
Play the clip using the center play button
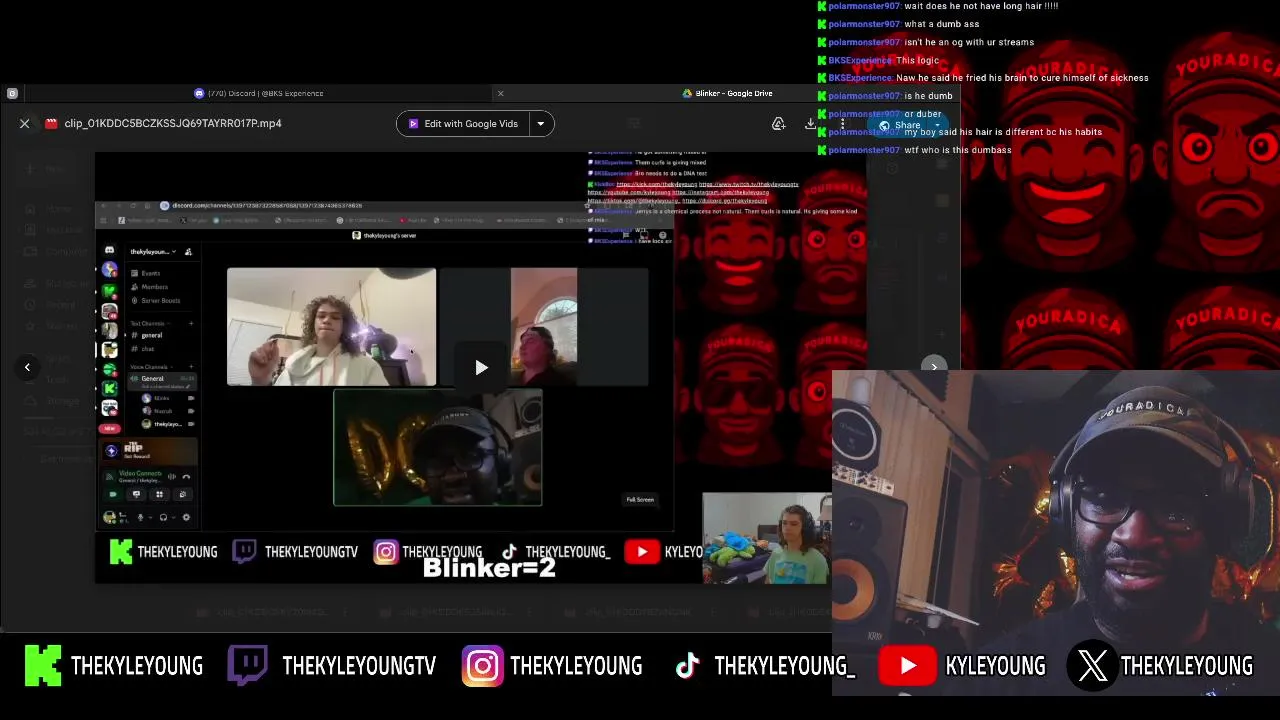pos(481,367)
